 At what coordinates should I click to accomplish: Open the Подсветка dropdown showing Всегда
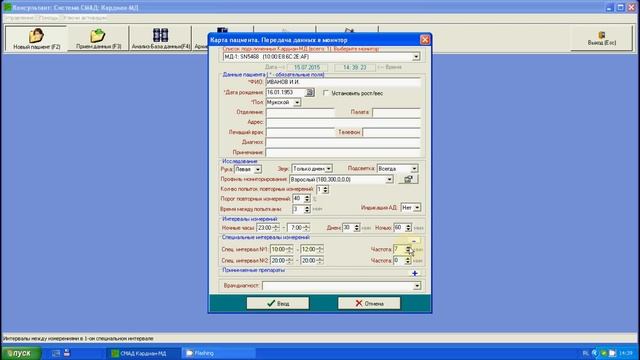click(x=414, y=169)
